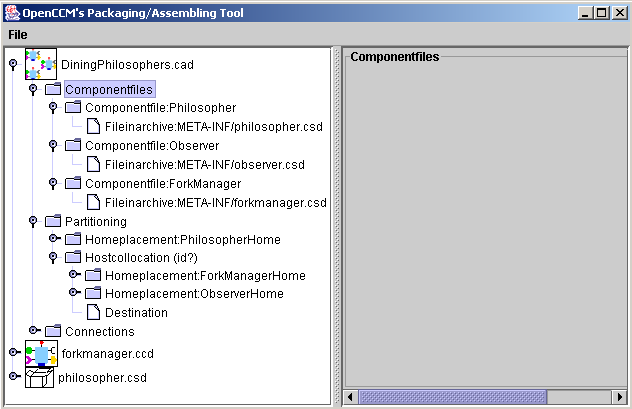Image resolution: width=632 pixels, height=409 pixels.
Task: Click the Hostcollocation folder icon
Action: (x=73, y=257)
